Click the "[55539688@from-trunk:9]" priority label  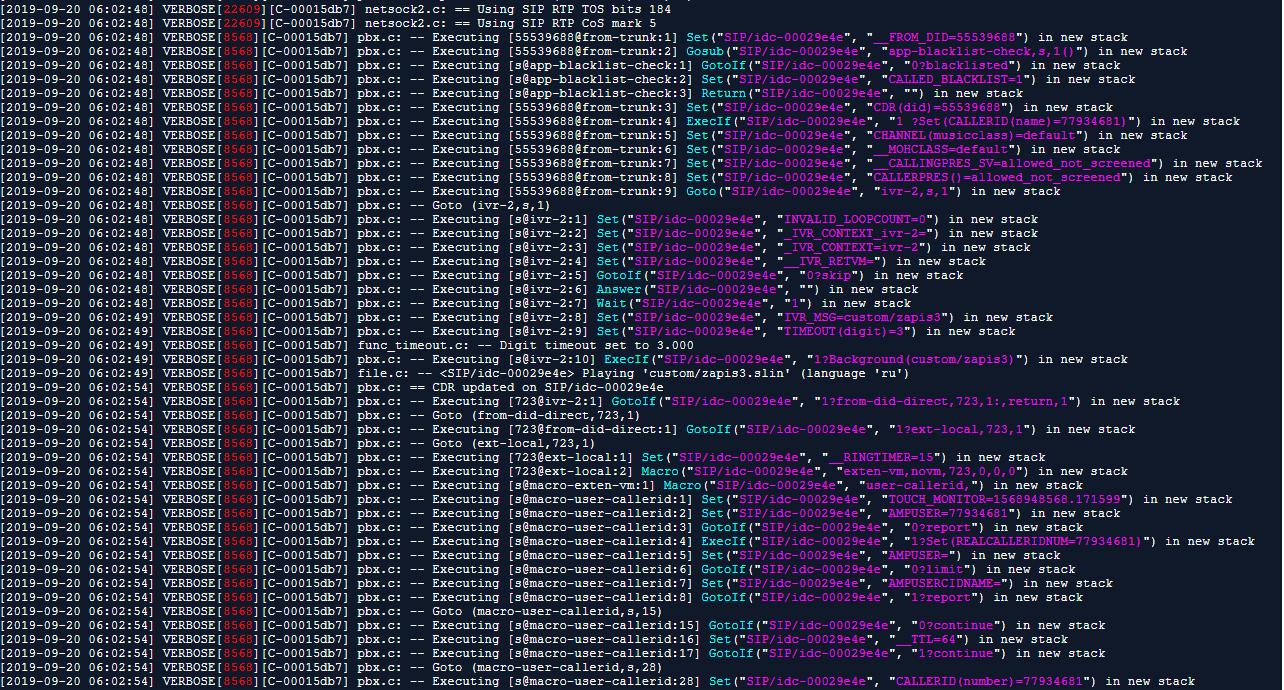pyautogui.click(x=593, y=191)
